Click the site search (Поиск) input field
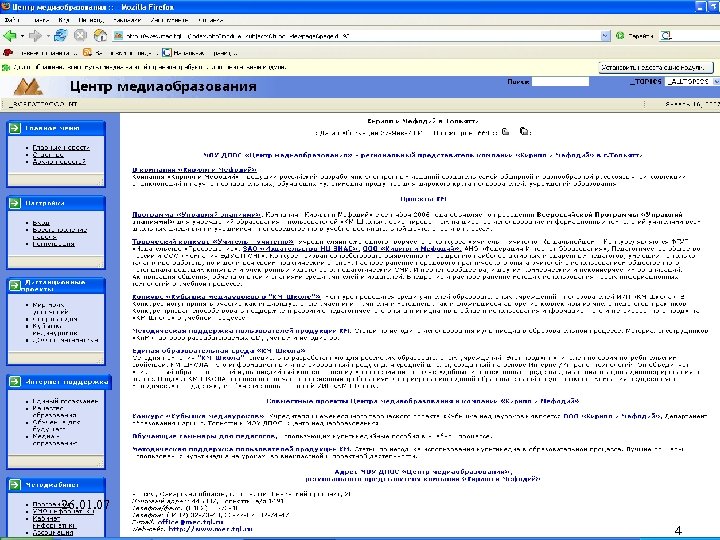The width and height of the screenshot is (720, 540). pyautogui.click(x=560, y=81)
